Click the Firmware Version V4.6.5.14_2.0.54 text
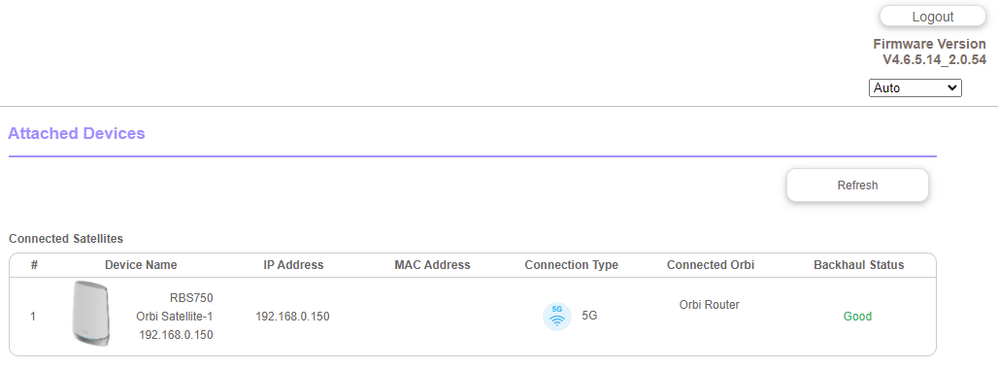The width and height of the screenshot is (998, 372). [929, 52]
